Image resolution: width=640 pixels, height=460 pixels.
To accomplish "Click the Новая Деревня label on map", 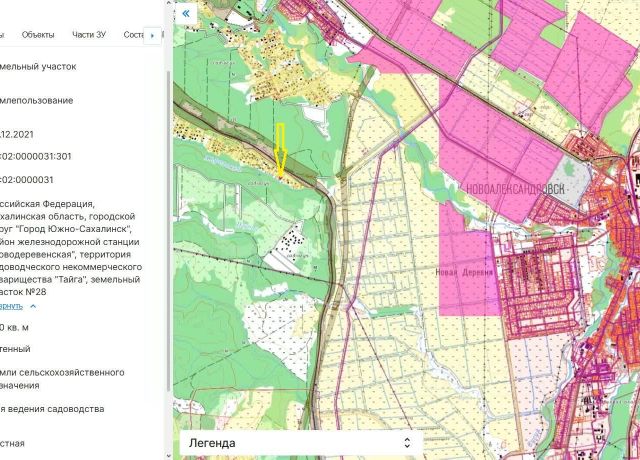I will (464, 272).
